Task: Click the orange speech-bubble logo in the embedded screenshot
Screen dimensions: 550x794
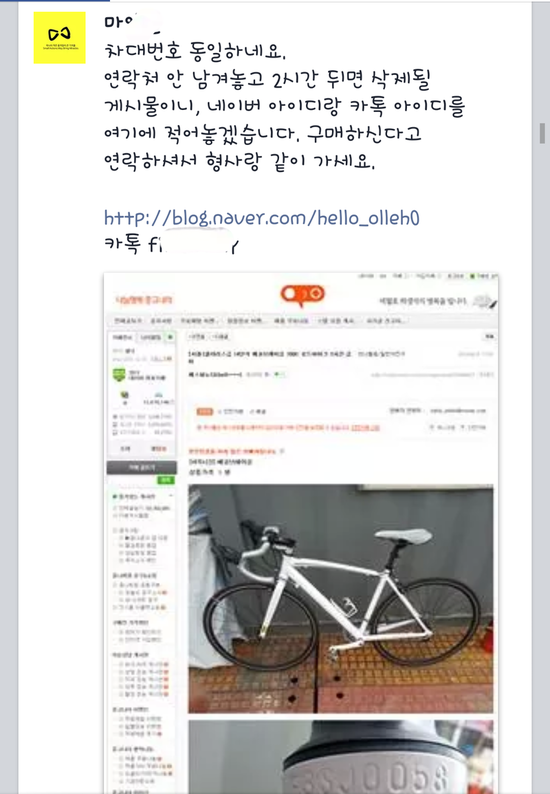Action: (302, 295)
